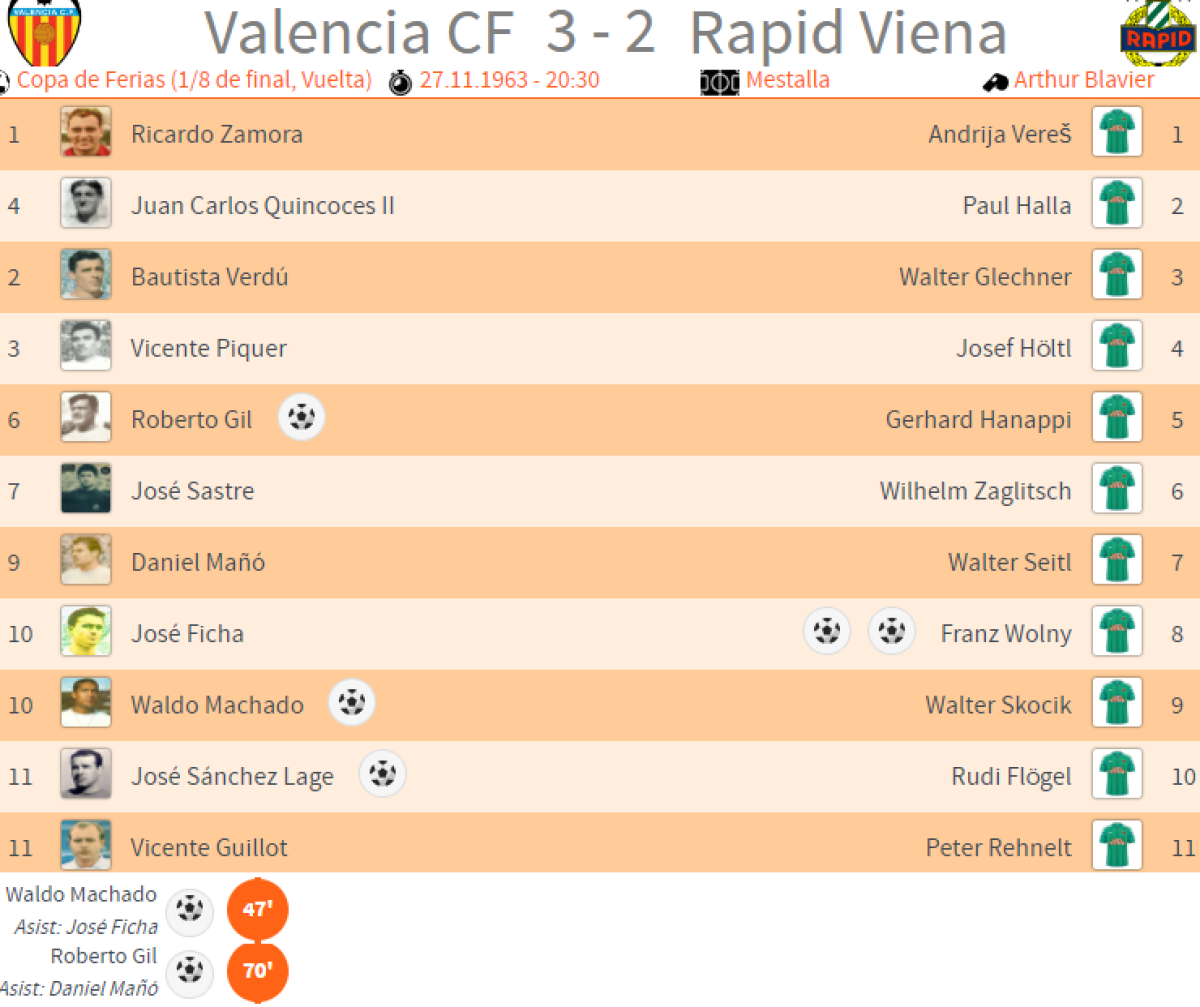Open Vicente Guillot's player photo
This screenshot has width=1200, height=1007.
86,846
